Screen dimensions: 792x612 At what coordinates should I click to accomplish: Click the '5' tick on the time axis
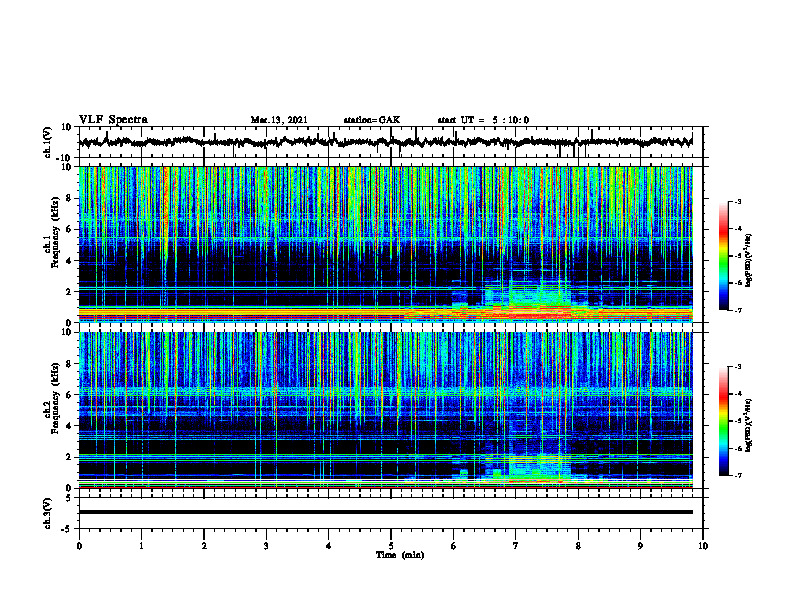(x=391, y=546)
